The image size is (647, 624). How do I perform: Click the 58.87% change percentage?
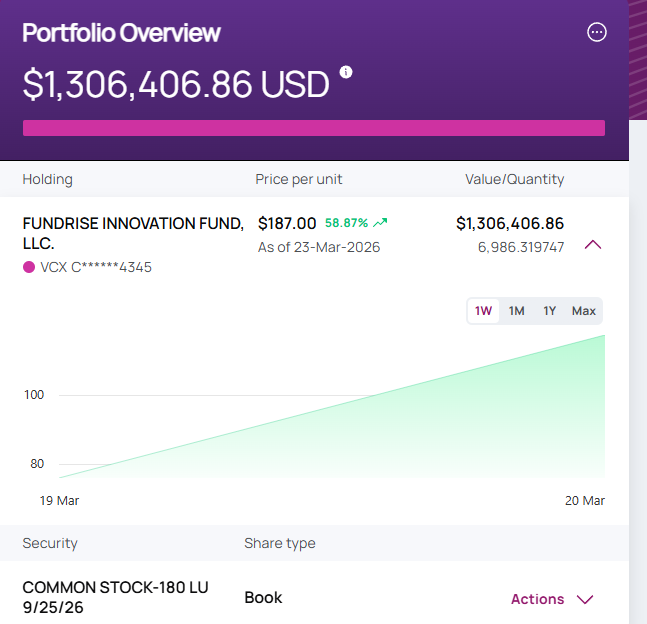coord(346,223)
